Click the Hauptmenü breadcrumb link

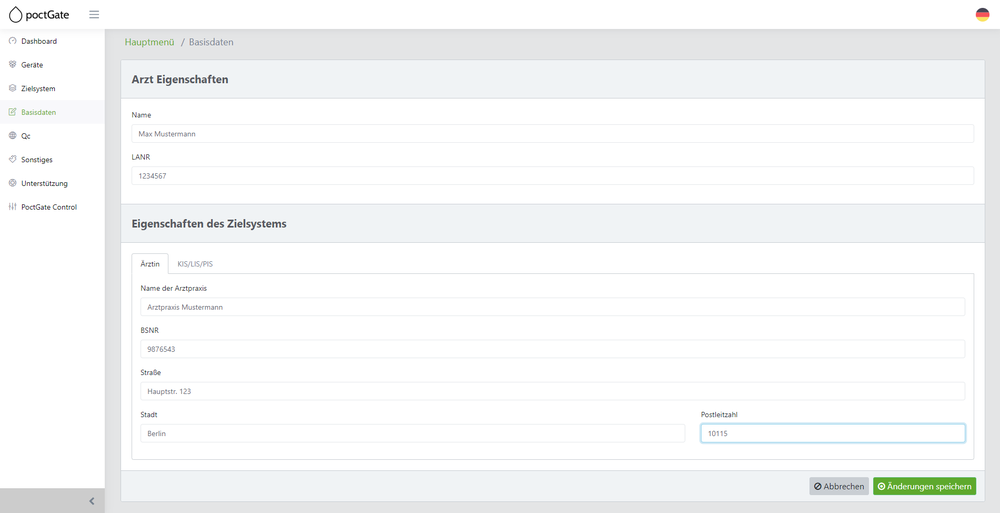click(x=149, y=42)
